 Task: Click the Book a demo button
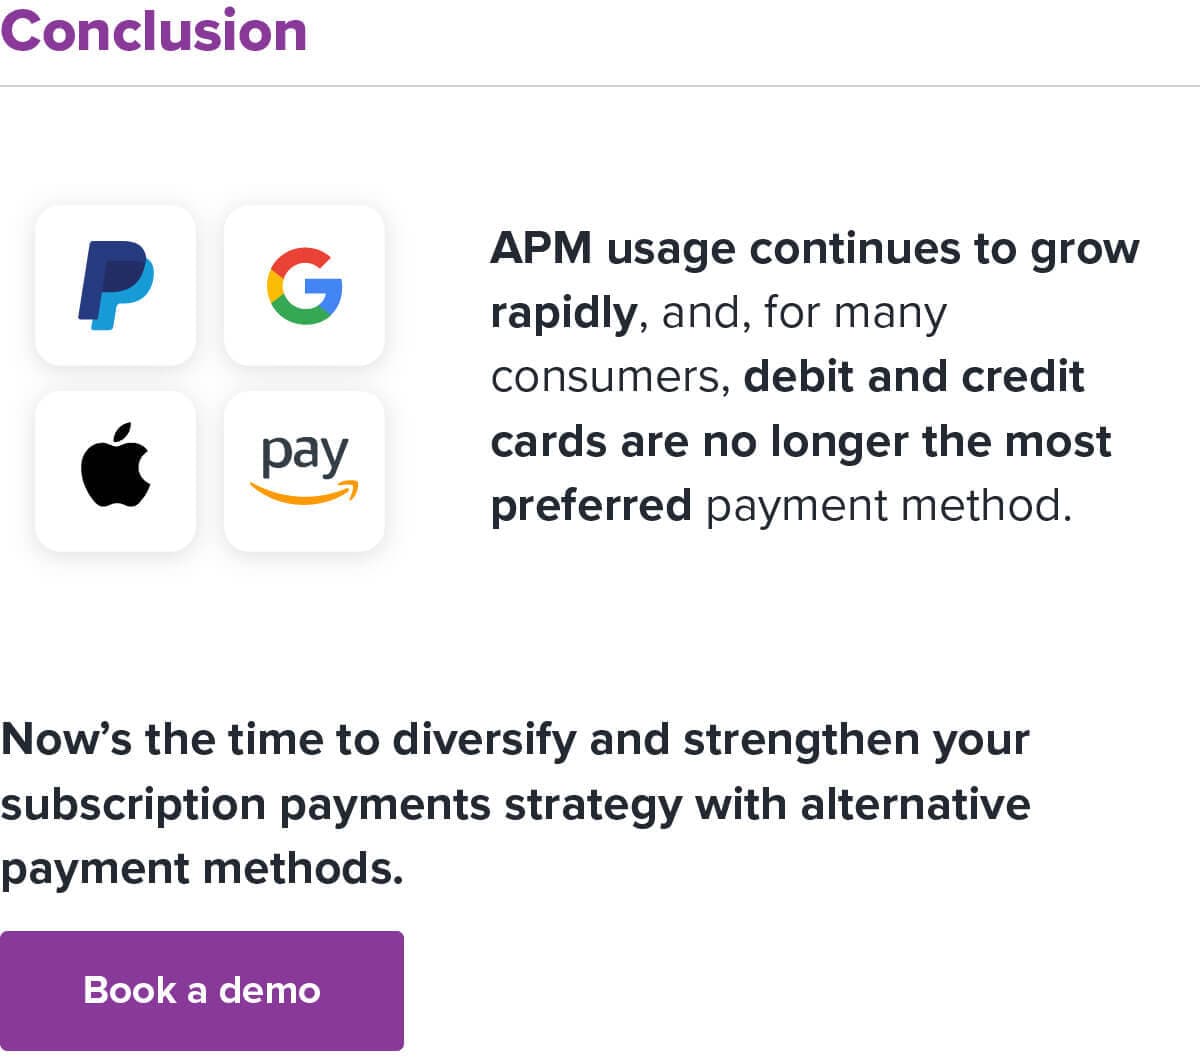tap(202, 990)
